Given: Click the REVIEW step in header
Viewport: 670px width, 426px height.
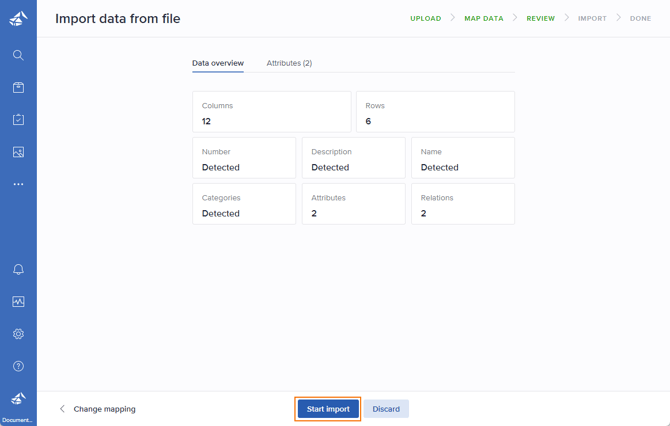Looking at the screenshot, I should [540, 18].
